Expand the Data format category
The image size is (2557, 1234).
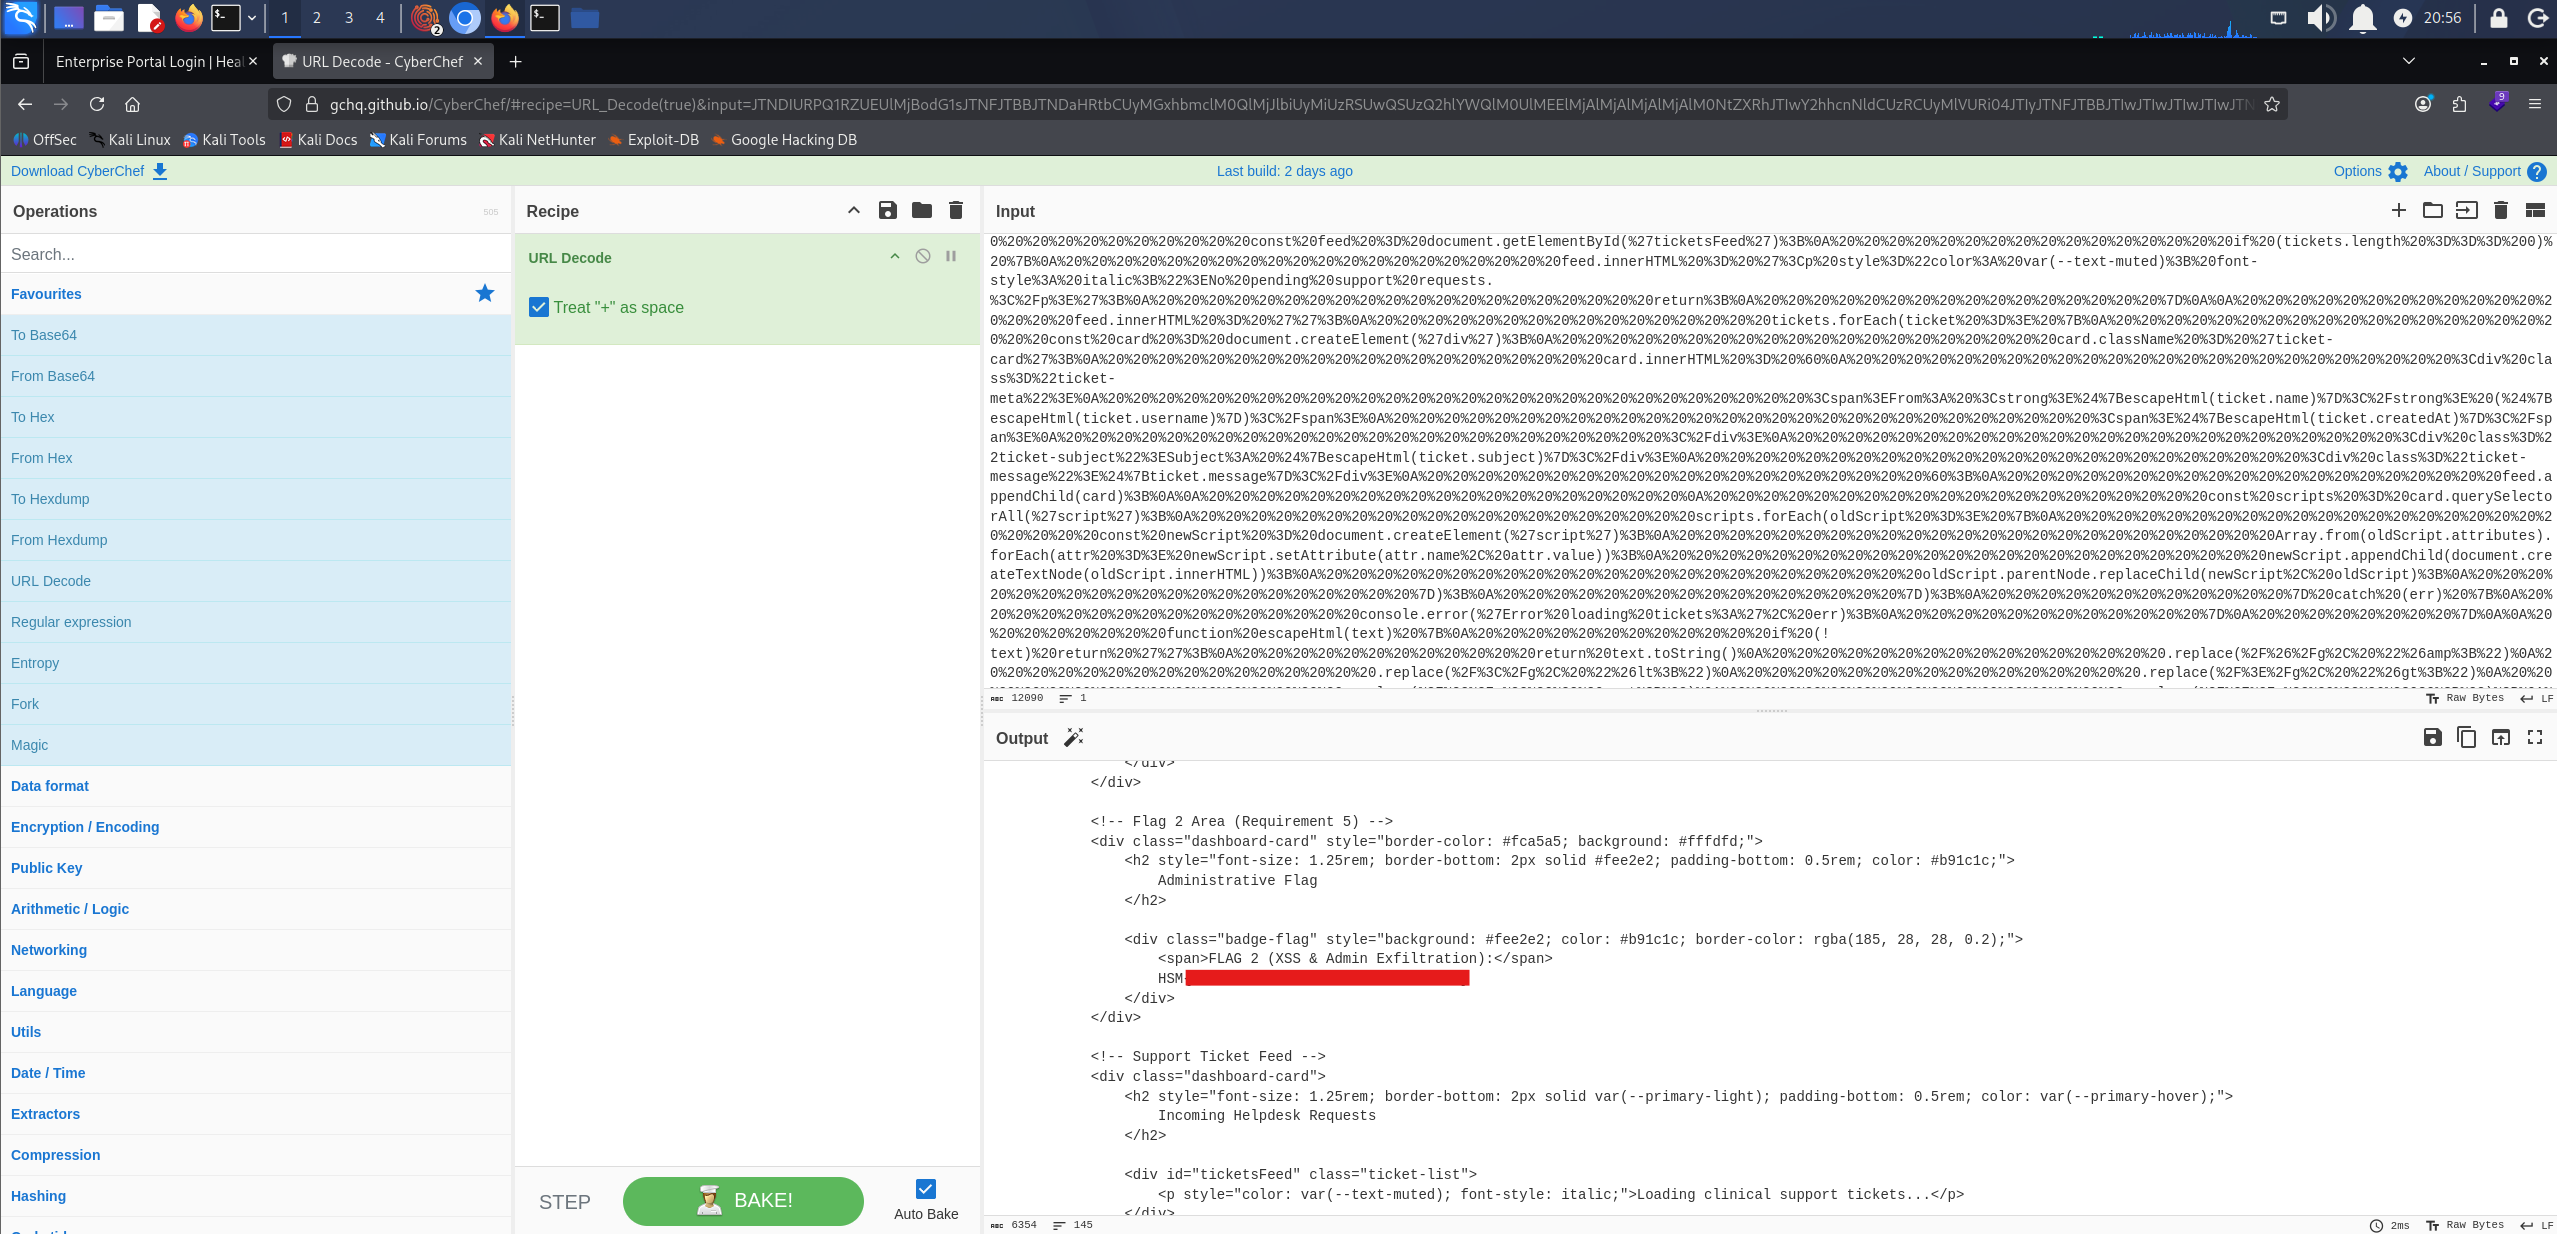point(257,786)
